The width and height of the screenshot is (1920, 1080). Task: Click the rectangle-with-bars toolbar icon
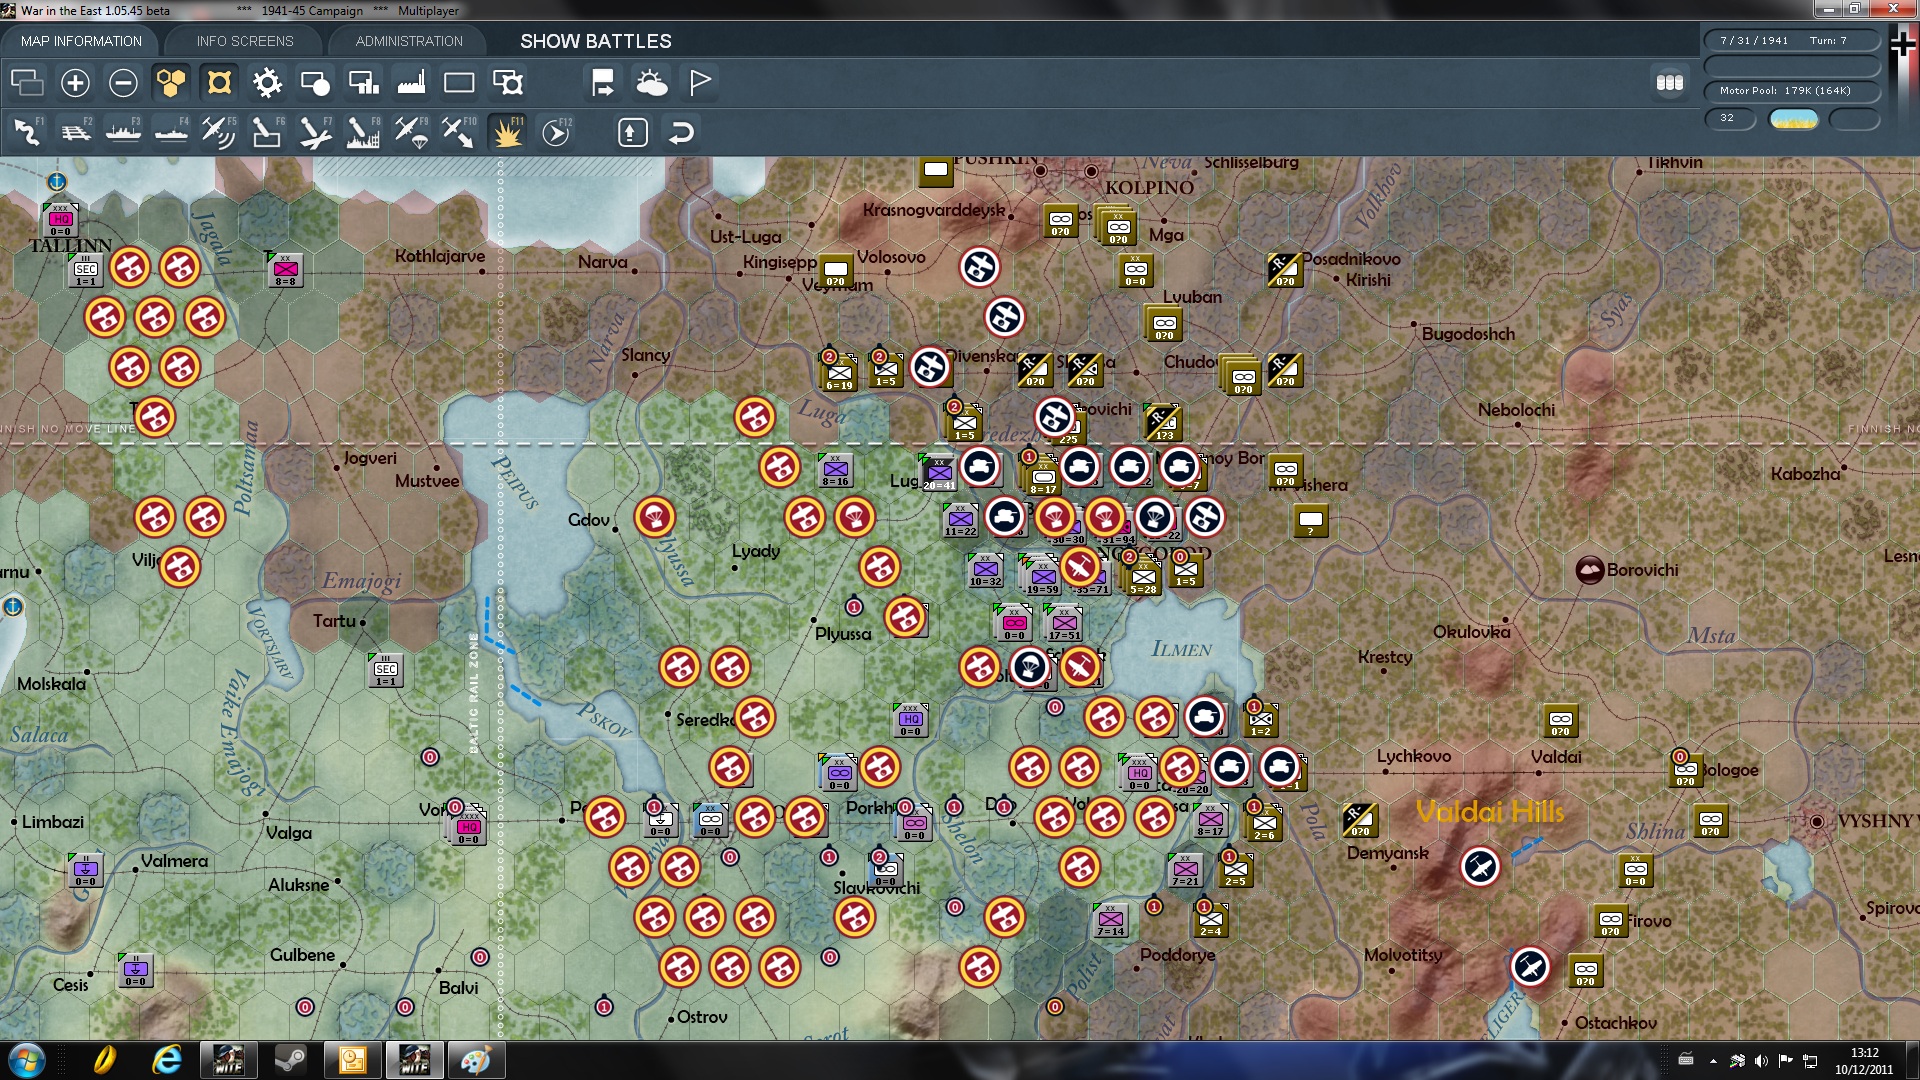[363, 83]
